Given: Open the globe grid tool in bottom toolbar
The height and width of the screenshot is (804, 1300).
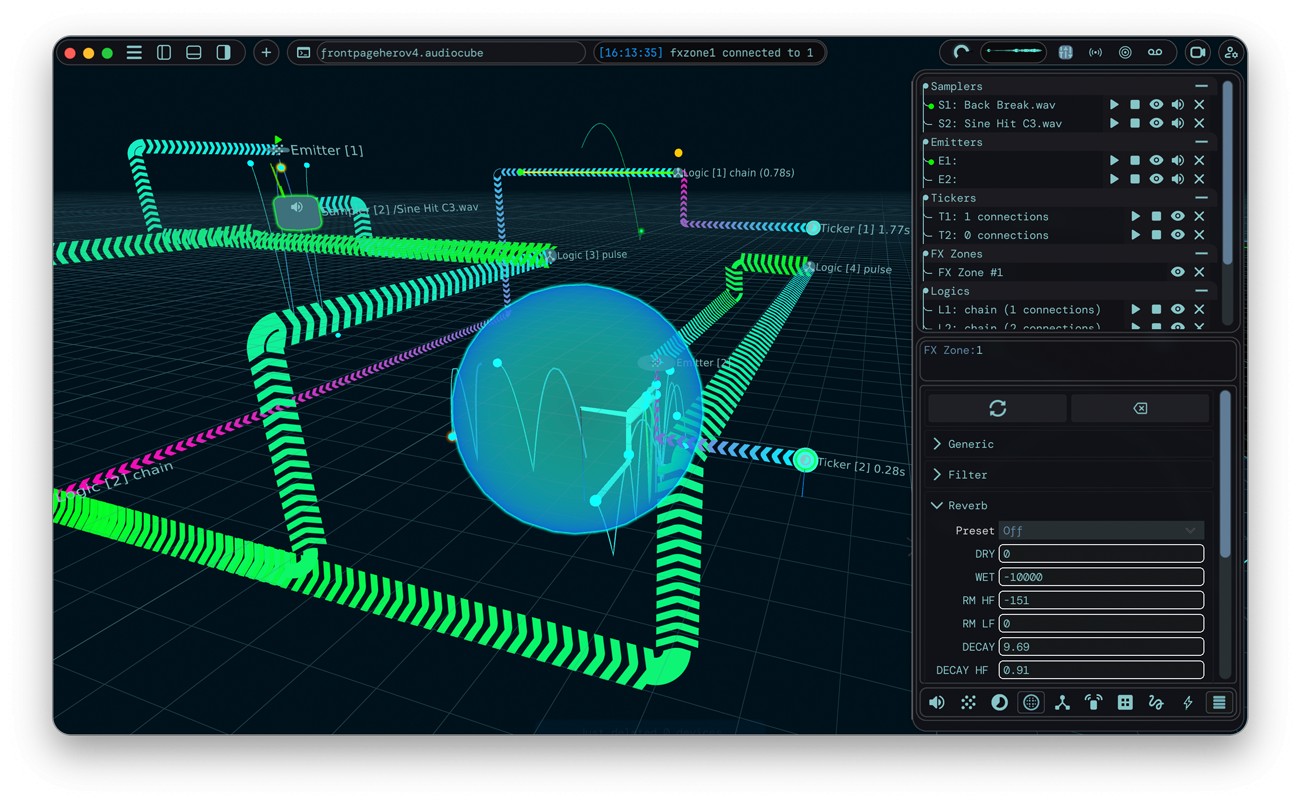Looking at the screenshot, I should point(1030,703).
